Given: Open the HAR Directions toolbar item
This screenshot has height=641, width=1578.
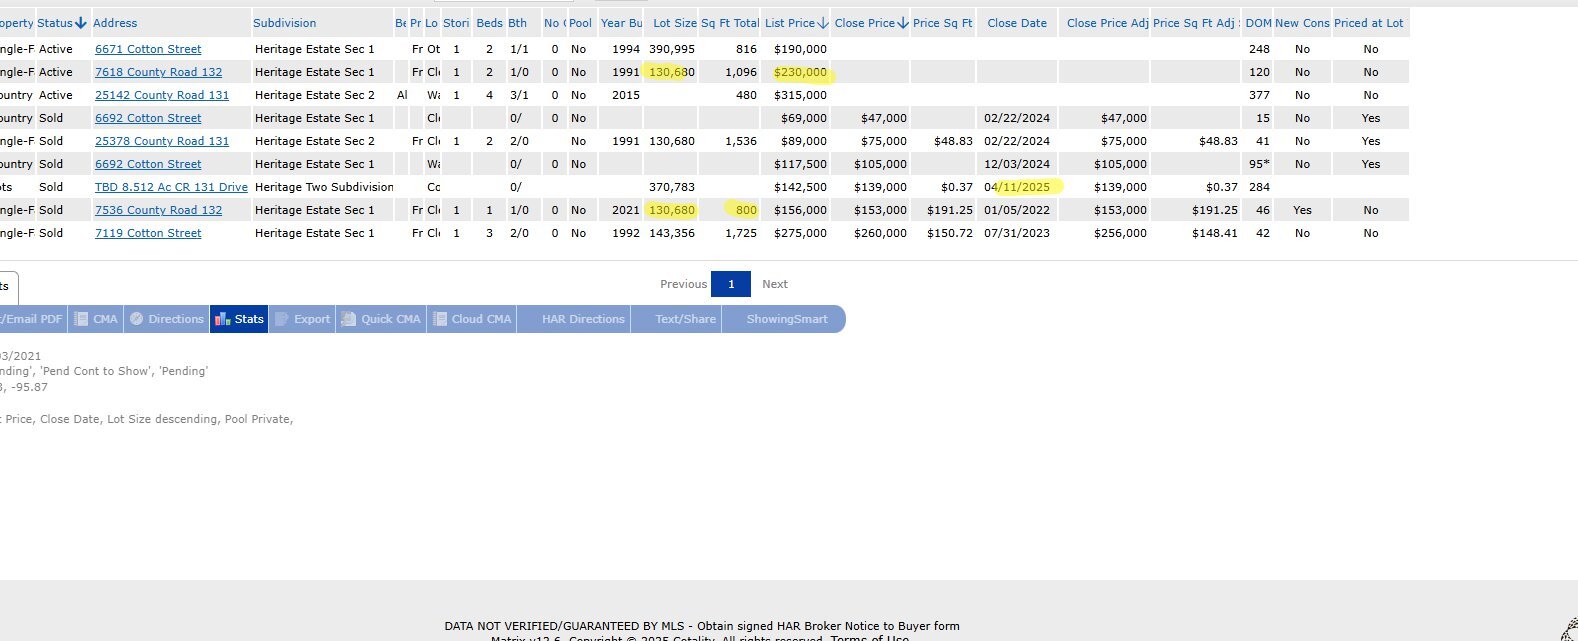Looking at the screenshot, I should click(x=583, y=319).
